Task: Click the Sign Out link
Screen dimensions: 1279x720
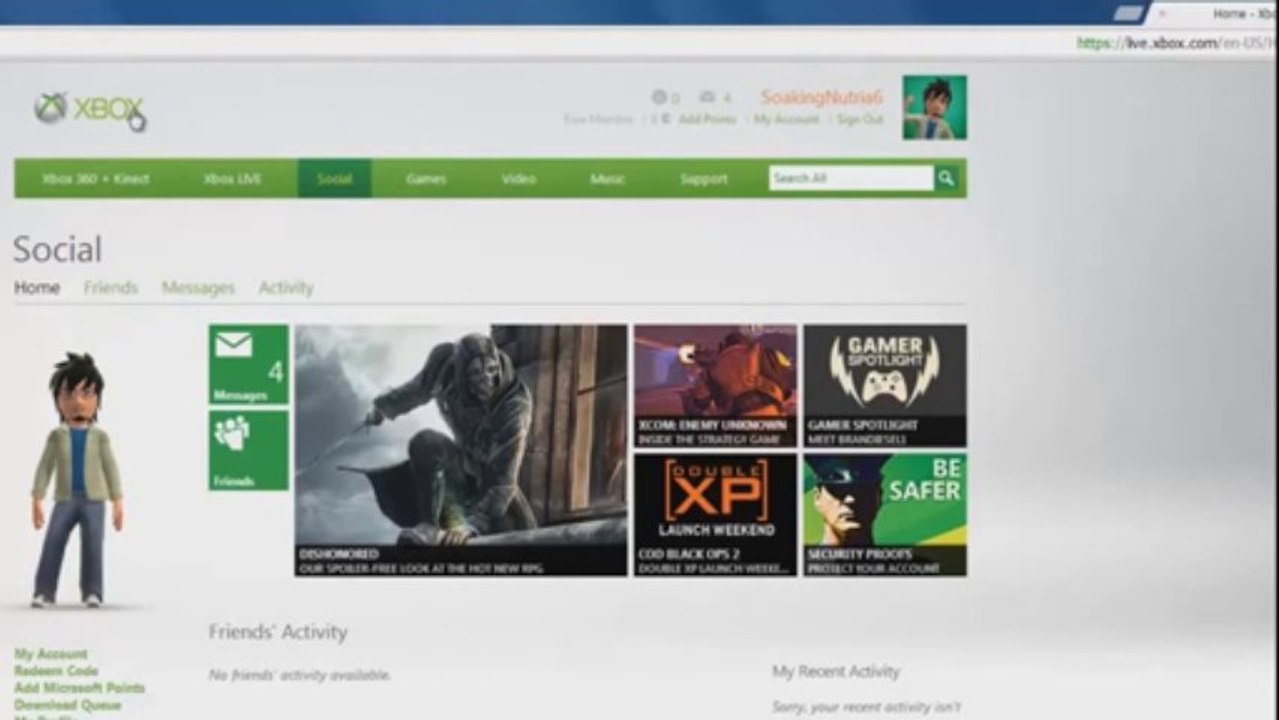Action: 860,119
